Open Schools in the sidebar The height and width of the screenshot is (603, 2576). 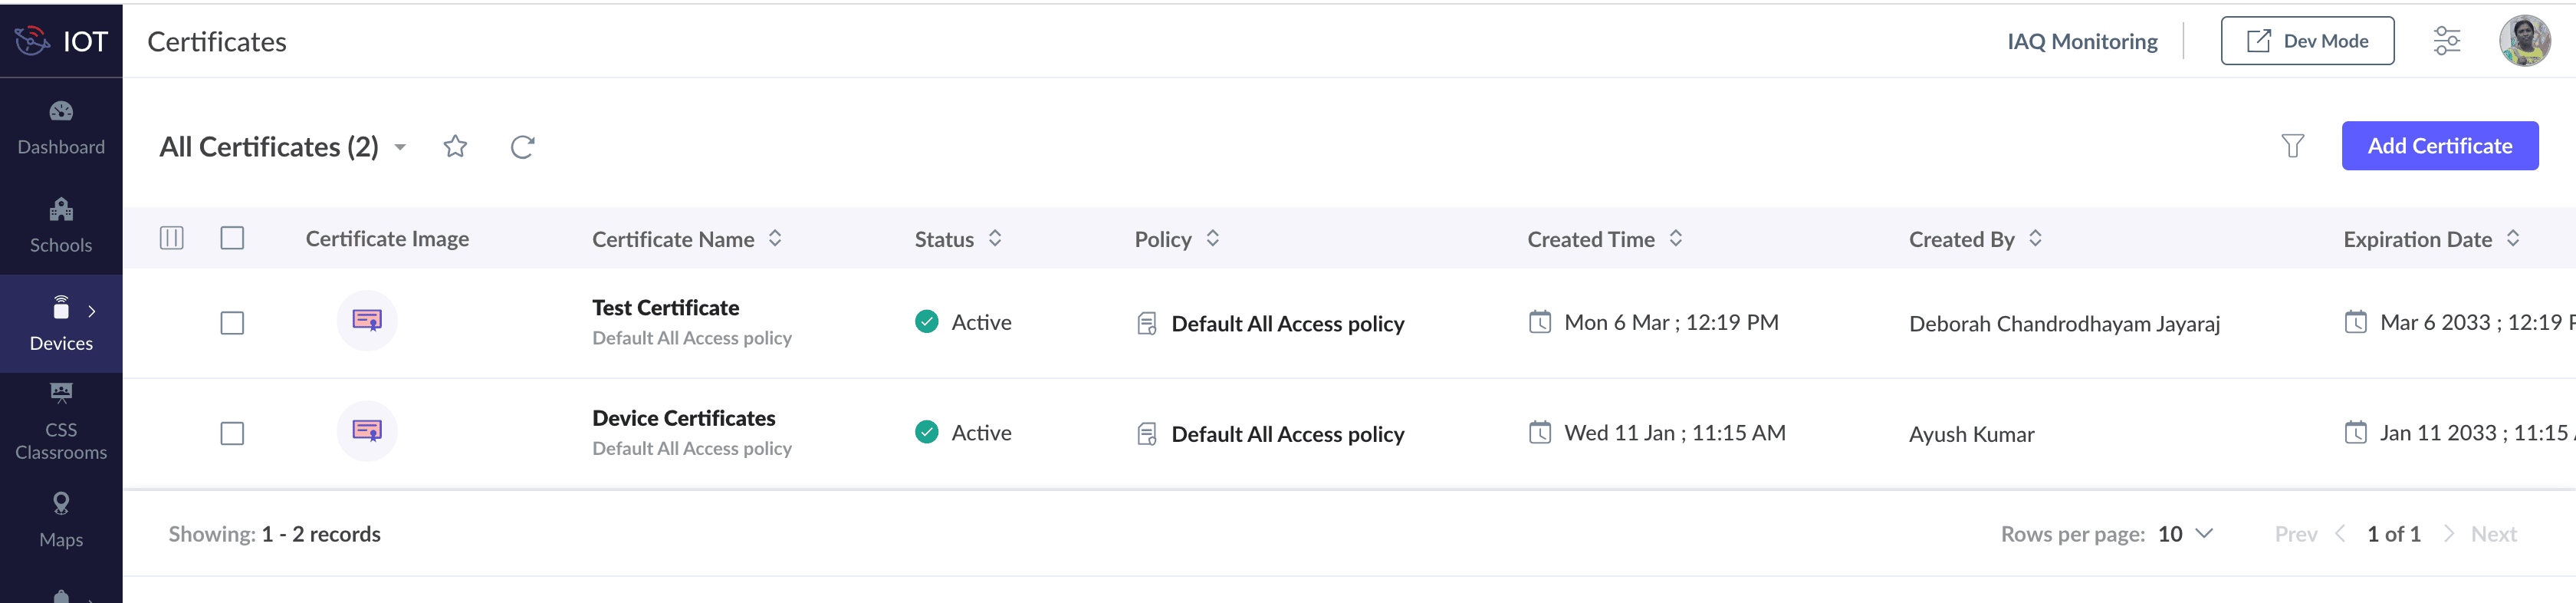(61, 226)
